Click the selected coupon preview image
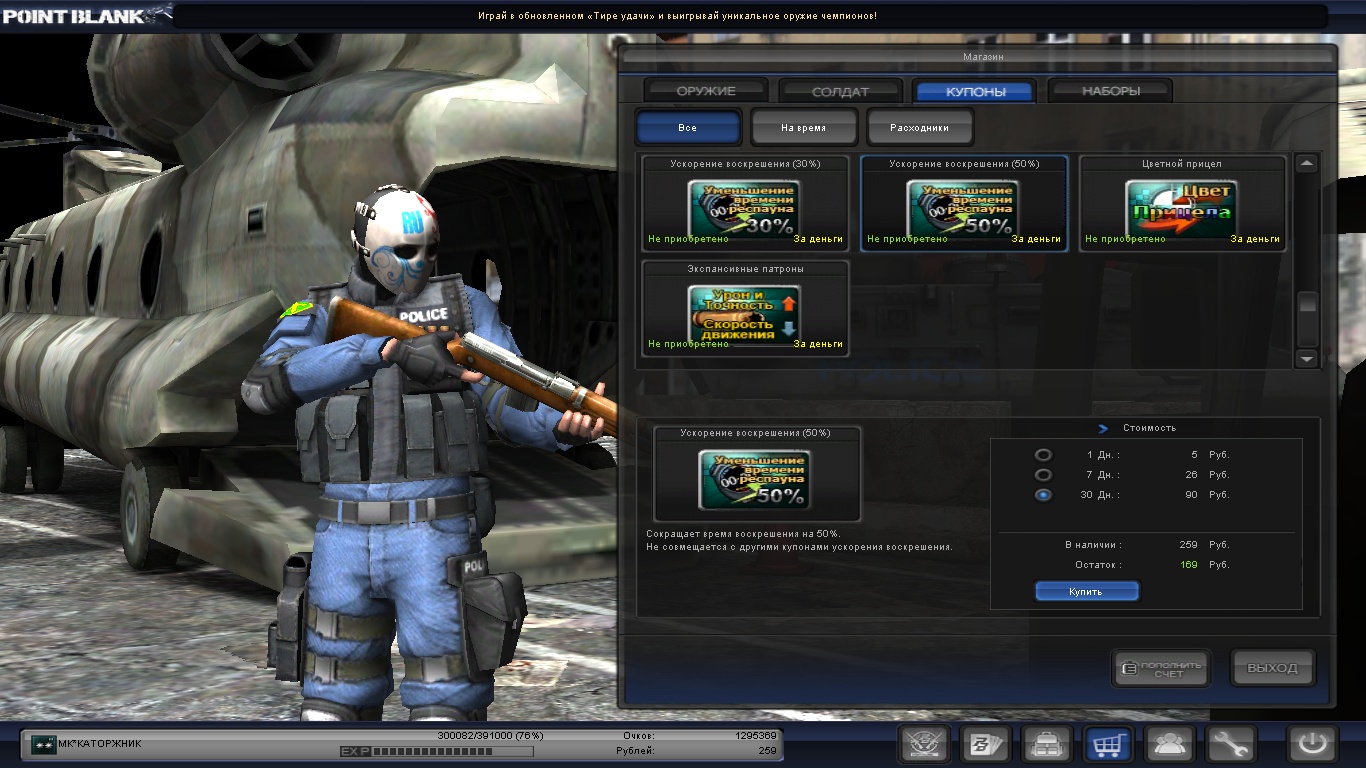Viewport: 1366px width, 768px height. 755,479
